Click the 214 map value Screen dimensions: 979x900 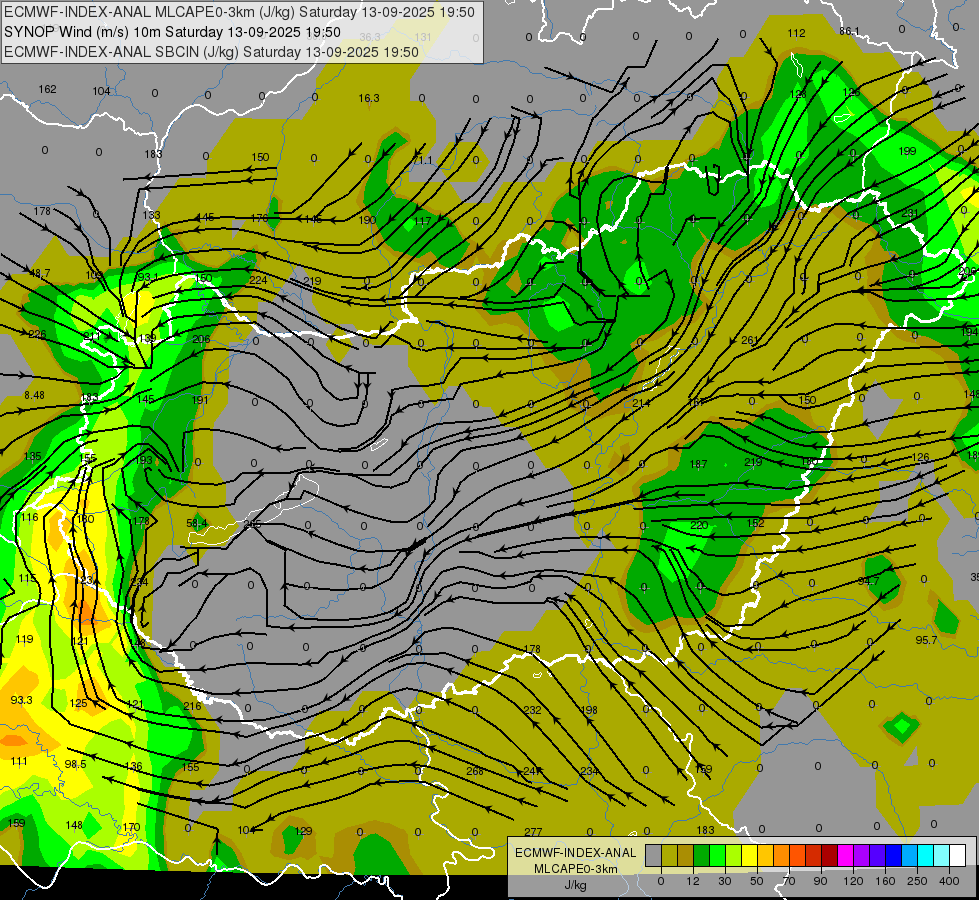pyautogui.click(x=641, y=403)
